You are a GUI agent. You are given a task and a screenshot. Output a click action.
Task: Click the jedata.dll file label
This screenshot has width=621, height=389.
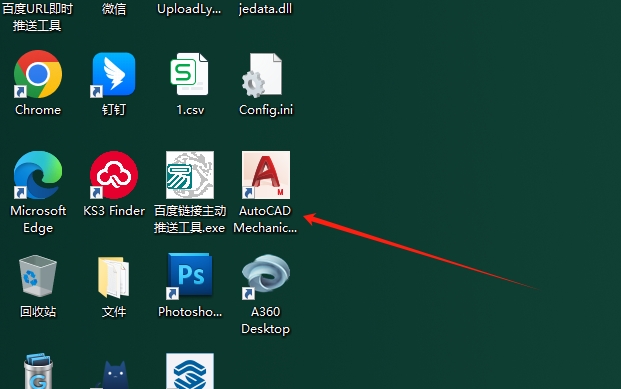point(265,8)
